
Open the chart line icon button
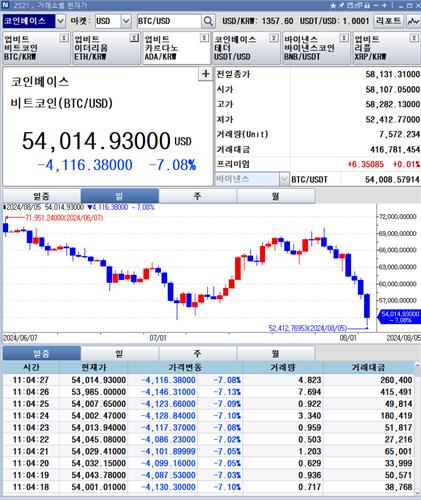[x=413, y=21]
